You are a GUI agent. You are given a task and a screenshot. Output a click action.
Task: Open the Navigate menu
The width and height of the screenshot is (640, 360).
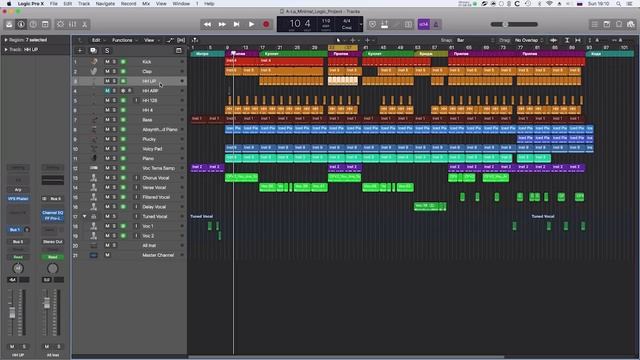tap(105, 4)
